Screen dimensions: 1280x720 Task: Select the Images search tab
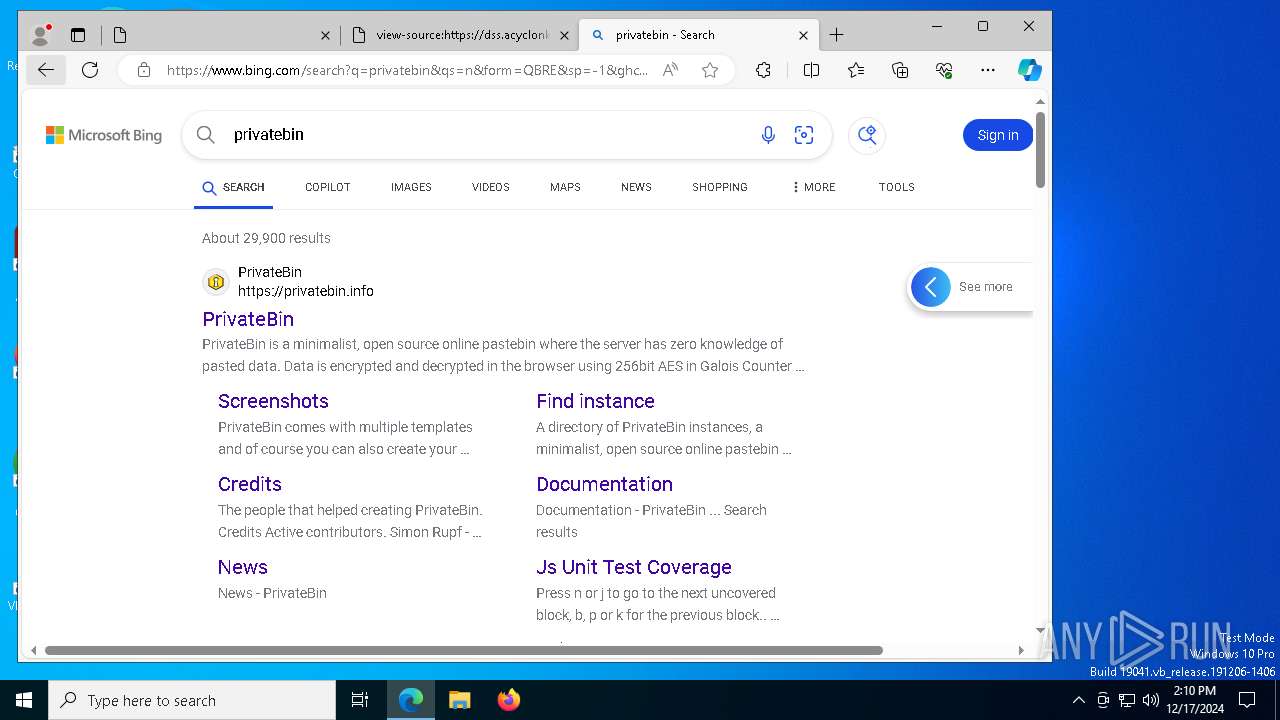pos(411,187)
